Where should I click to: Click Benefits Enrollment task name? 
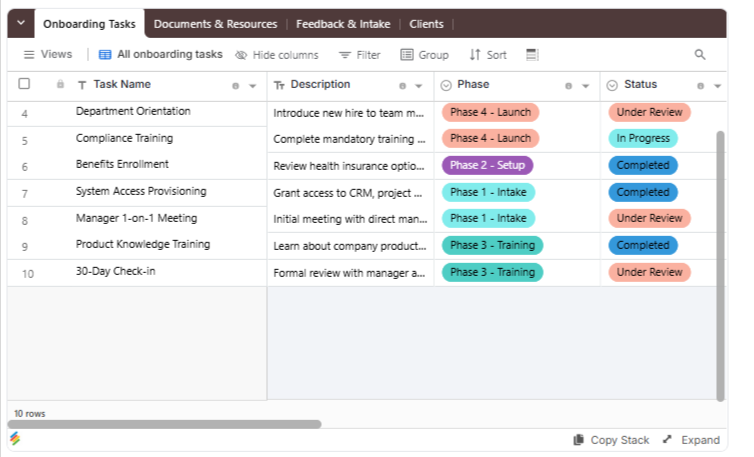point(122,164)
